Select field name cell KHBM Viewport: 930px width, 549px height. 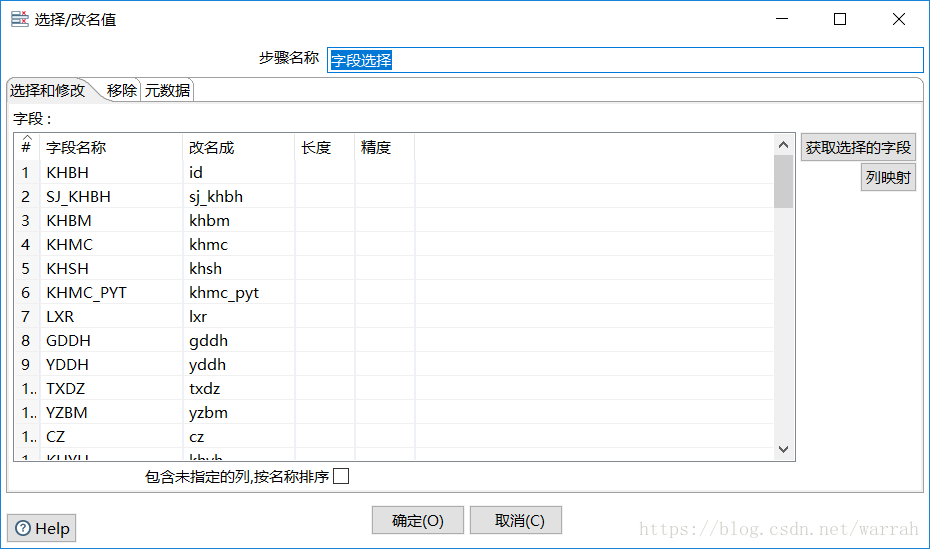click(x=111, y=220)
